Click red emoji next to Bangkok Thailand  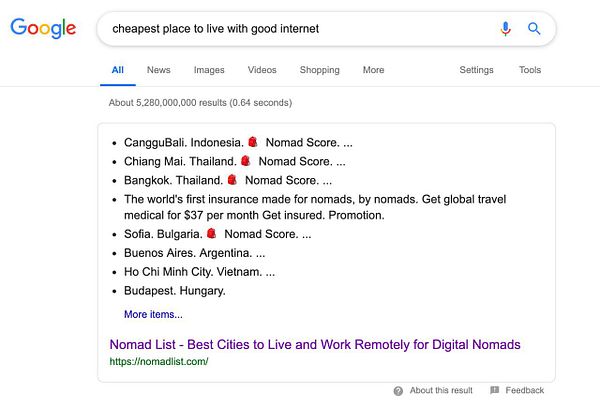232,180
